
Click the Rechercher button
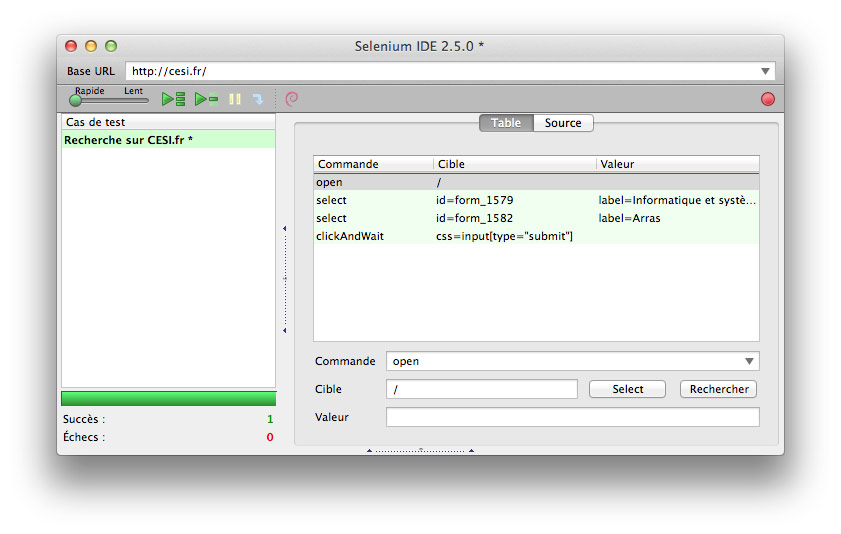tap(719, 389)
